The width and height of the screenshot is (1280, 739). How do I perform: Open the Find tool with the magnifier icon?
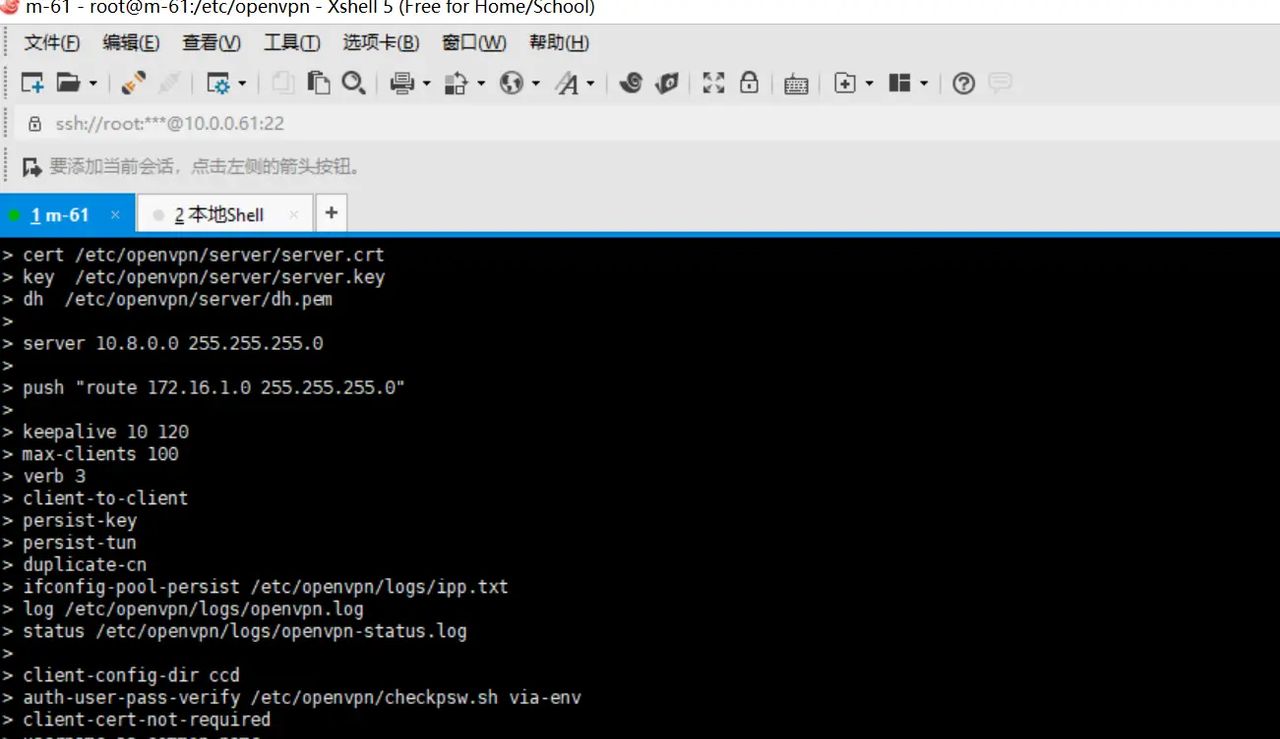pyautogui.click(x=353, y=83)
